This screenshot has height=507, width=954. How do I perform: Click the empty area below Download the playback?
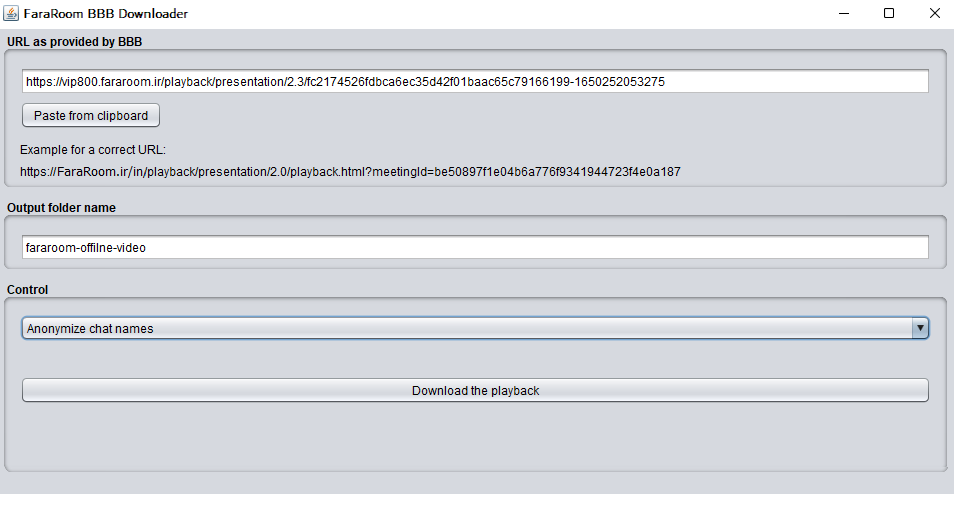point(475,435)
